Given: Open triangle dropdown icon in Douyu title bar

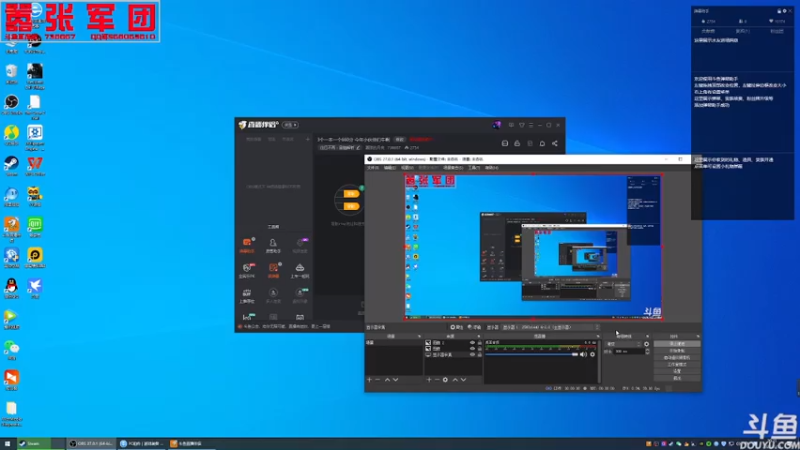Looking at the screenshot, I should tap(521, 125).
